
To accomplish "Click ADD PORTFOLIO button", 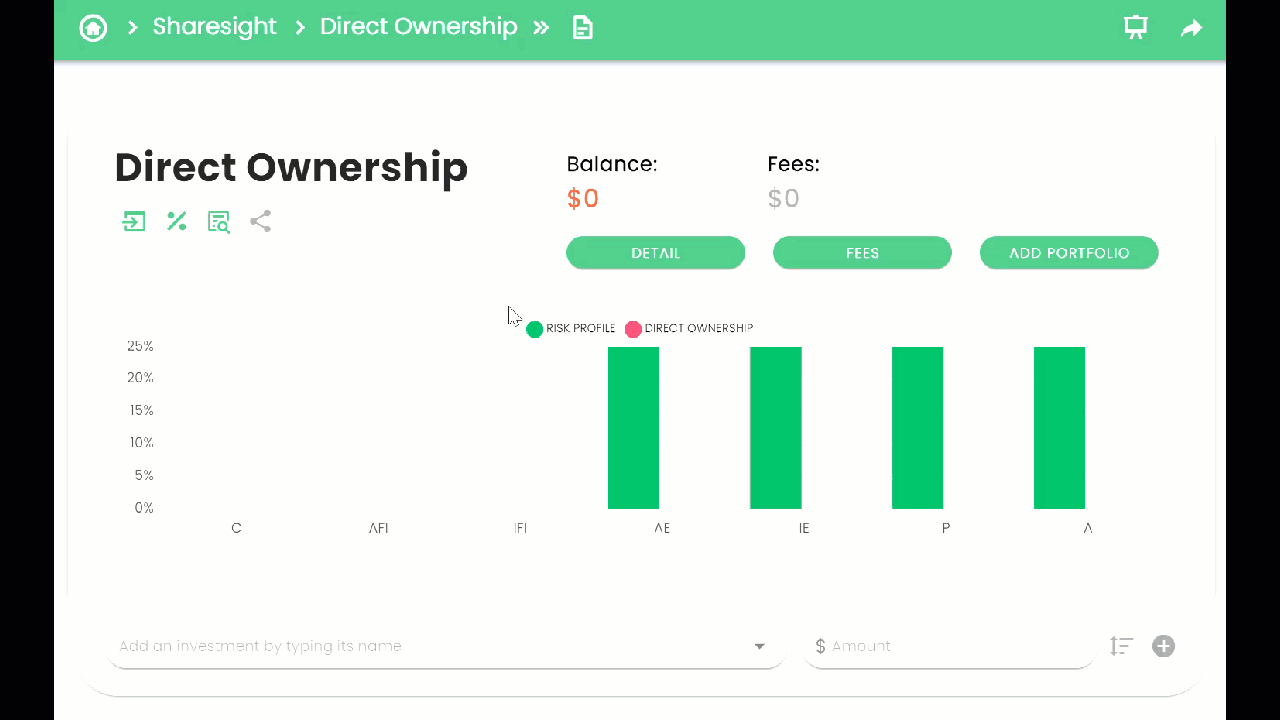I will point(1069,253).
